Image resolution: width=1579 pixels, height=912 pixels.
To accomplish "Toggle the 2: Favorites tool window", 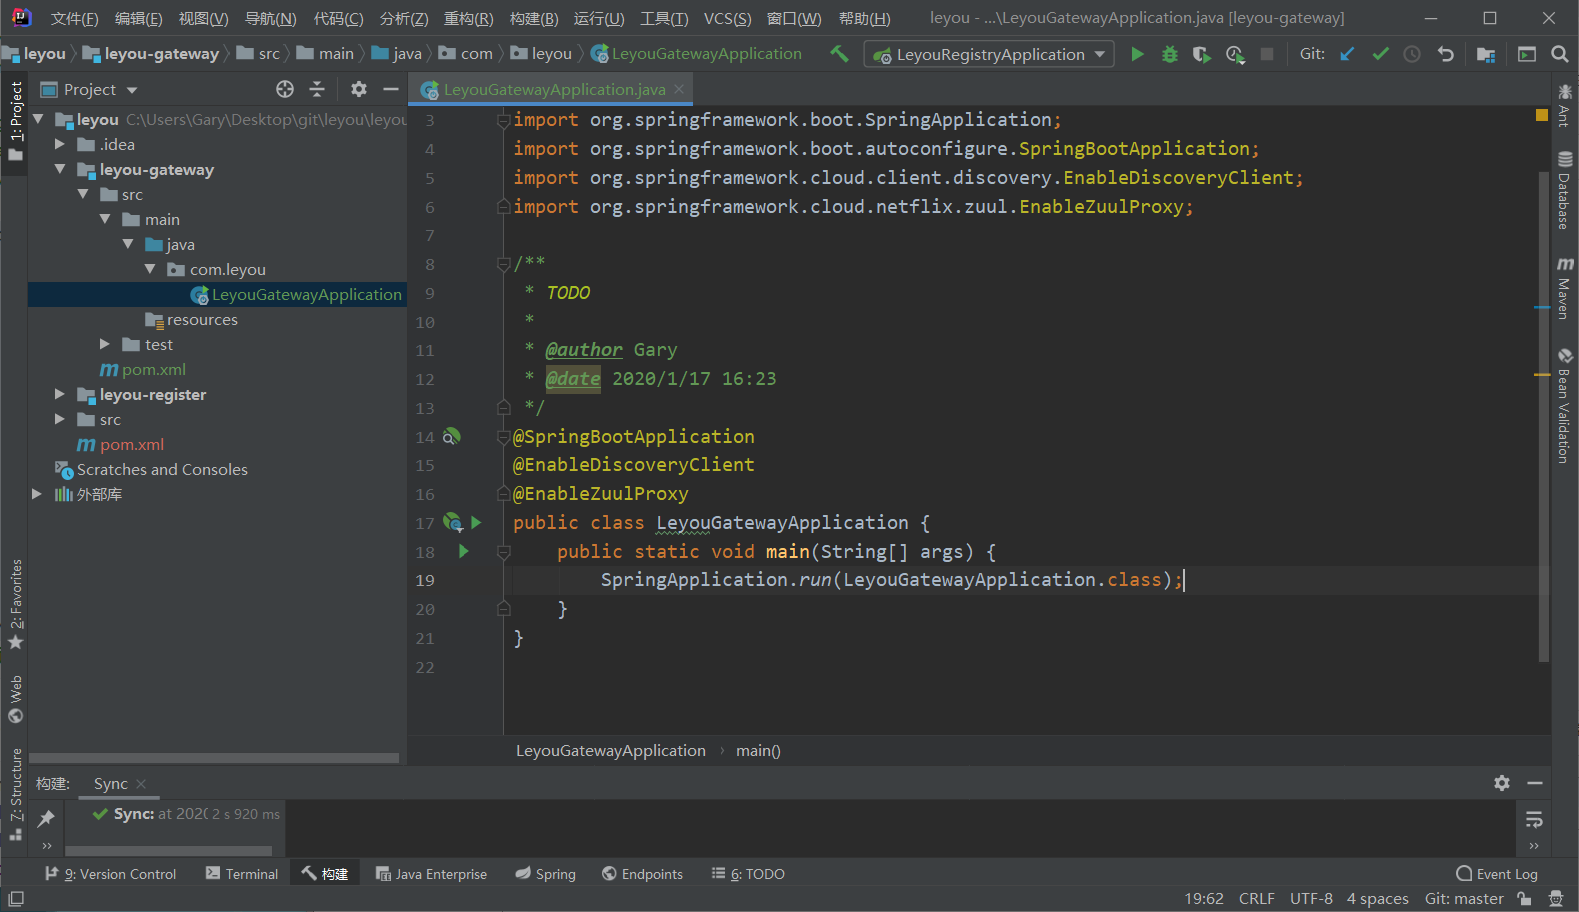I will pos(15,605).
